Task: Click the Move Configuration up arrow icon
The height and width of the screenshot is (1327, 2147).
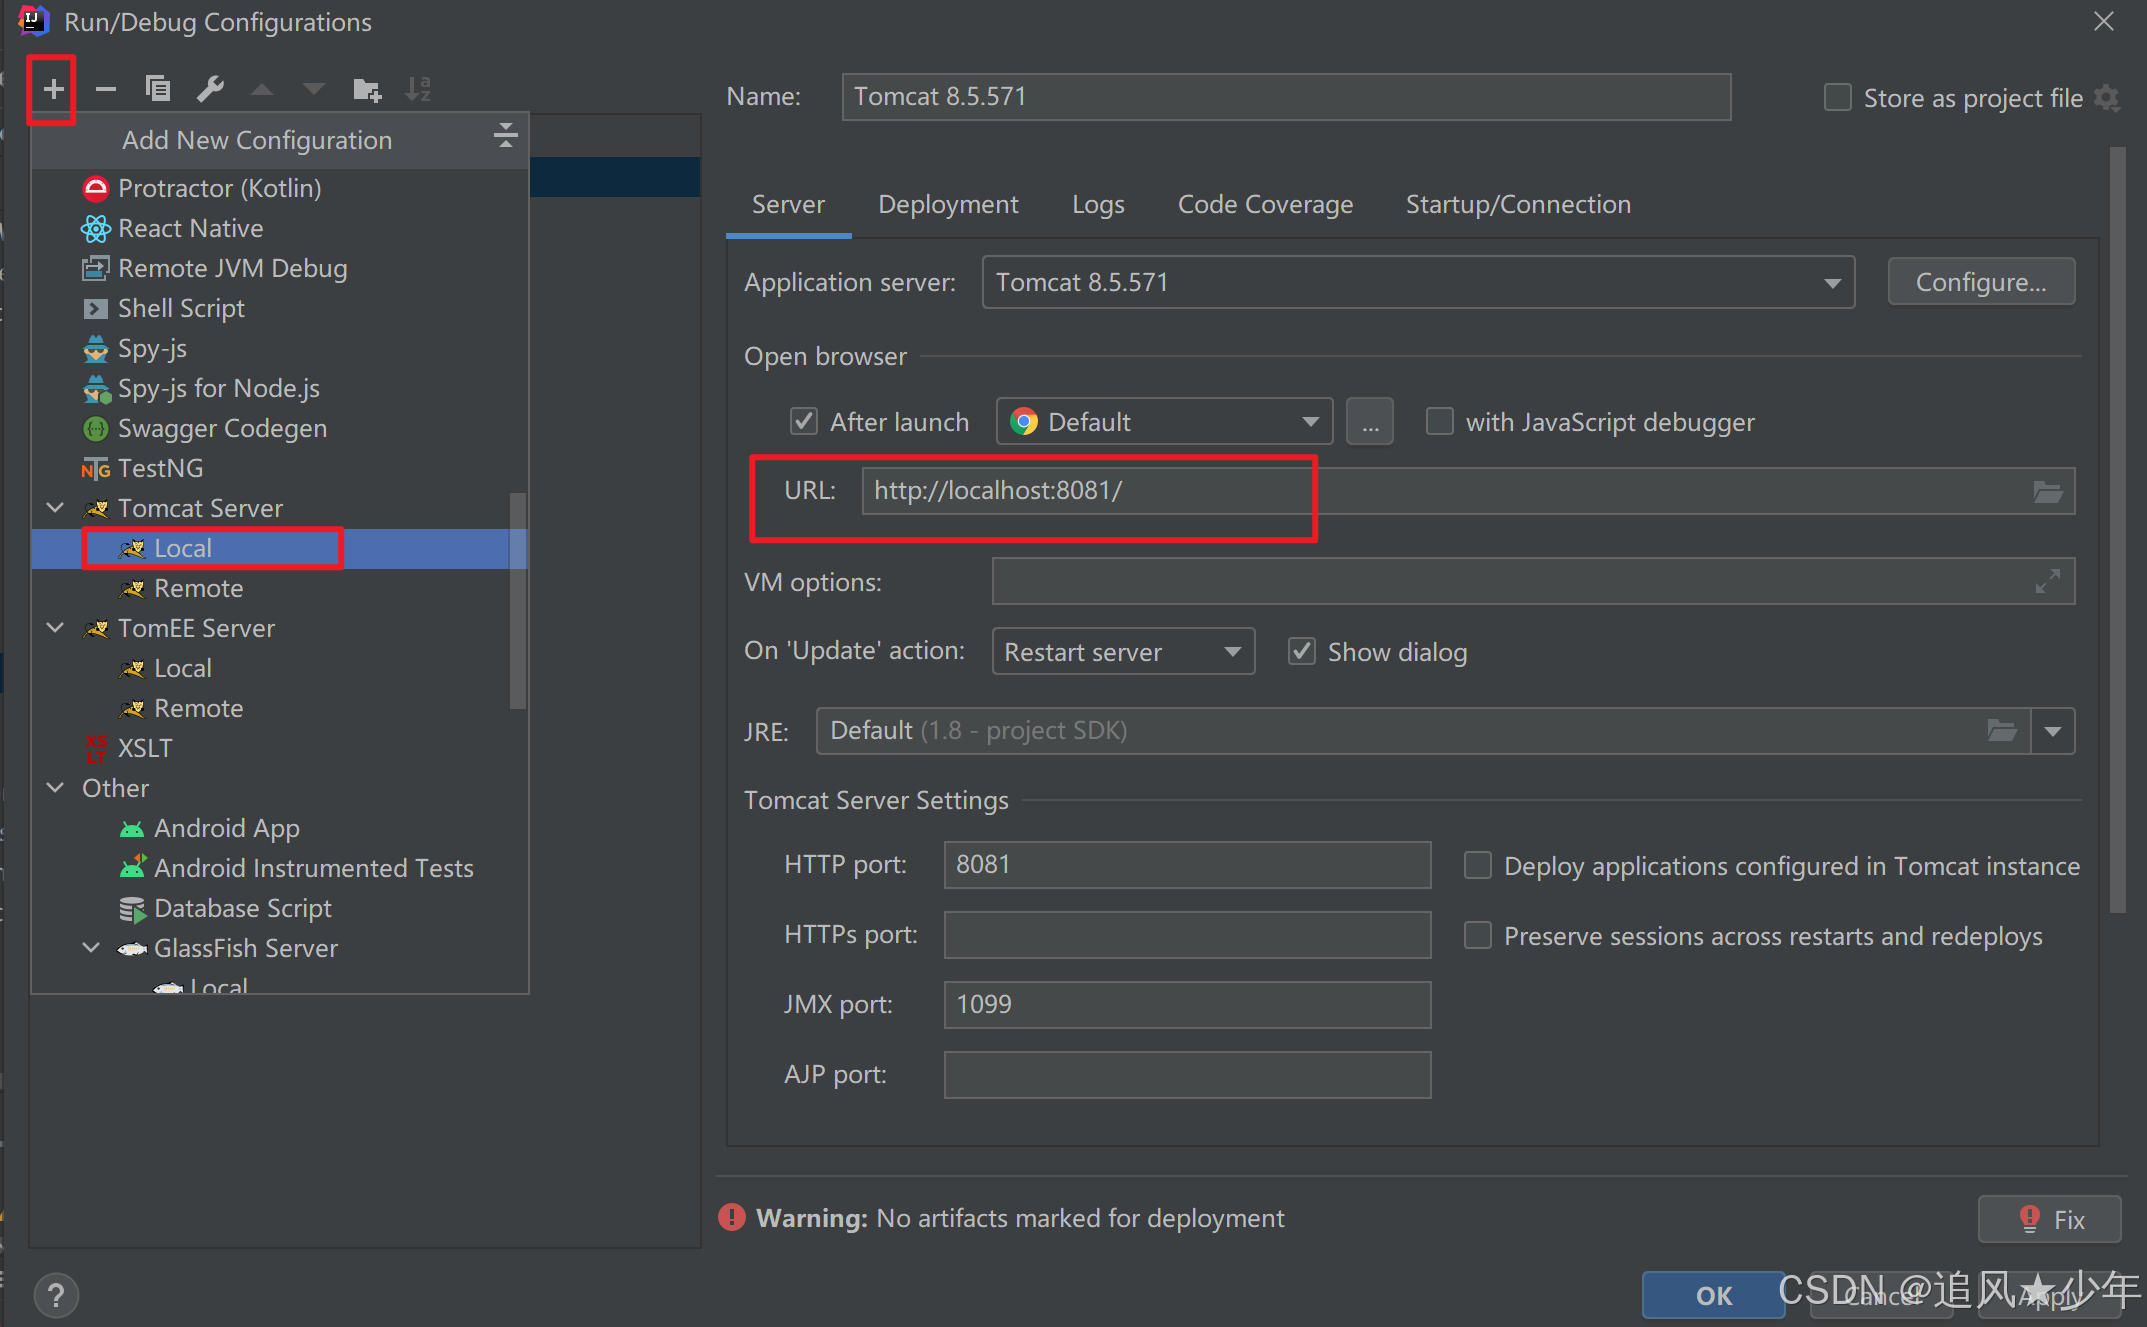Action: click(x=261, y=87)
